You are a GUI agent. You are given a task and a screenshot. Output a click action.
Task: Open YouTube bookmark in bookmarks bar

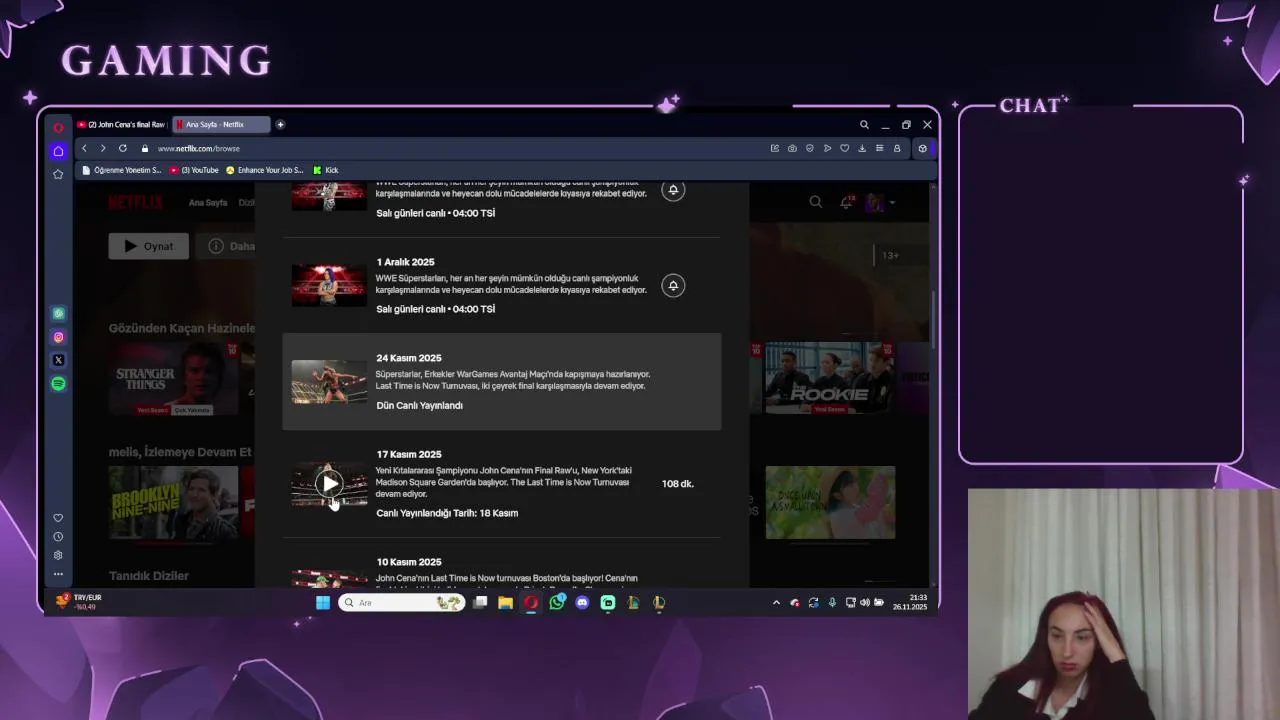coord(194,170)
